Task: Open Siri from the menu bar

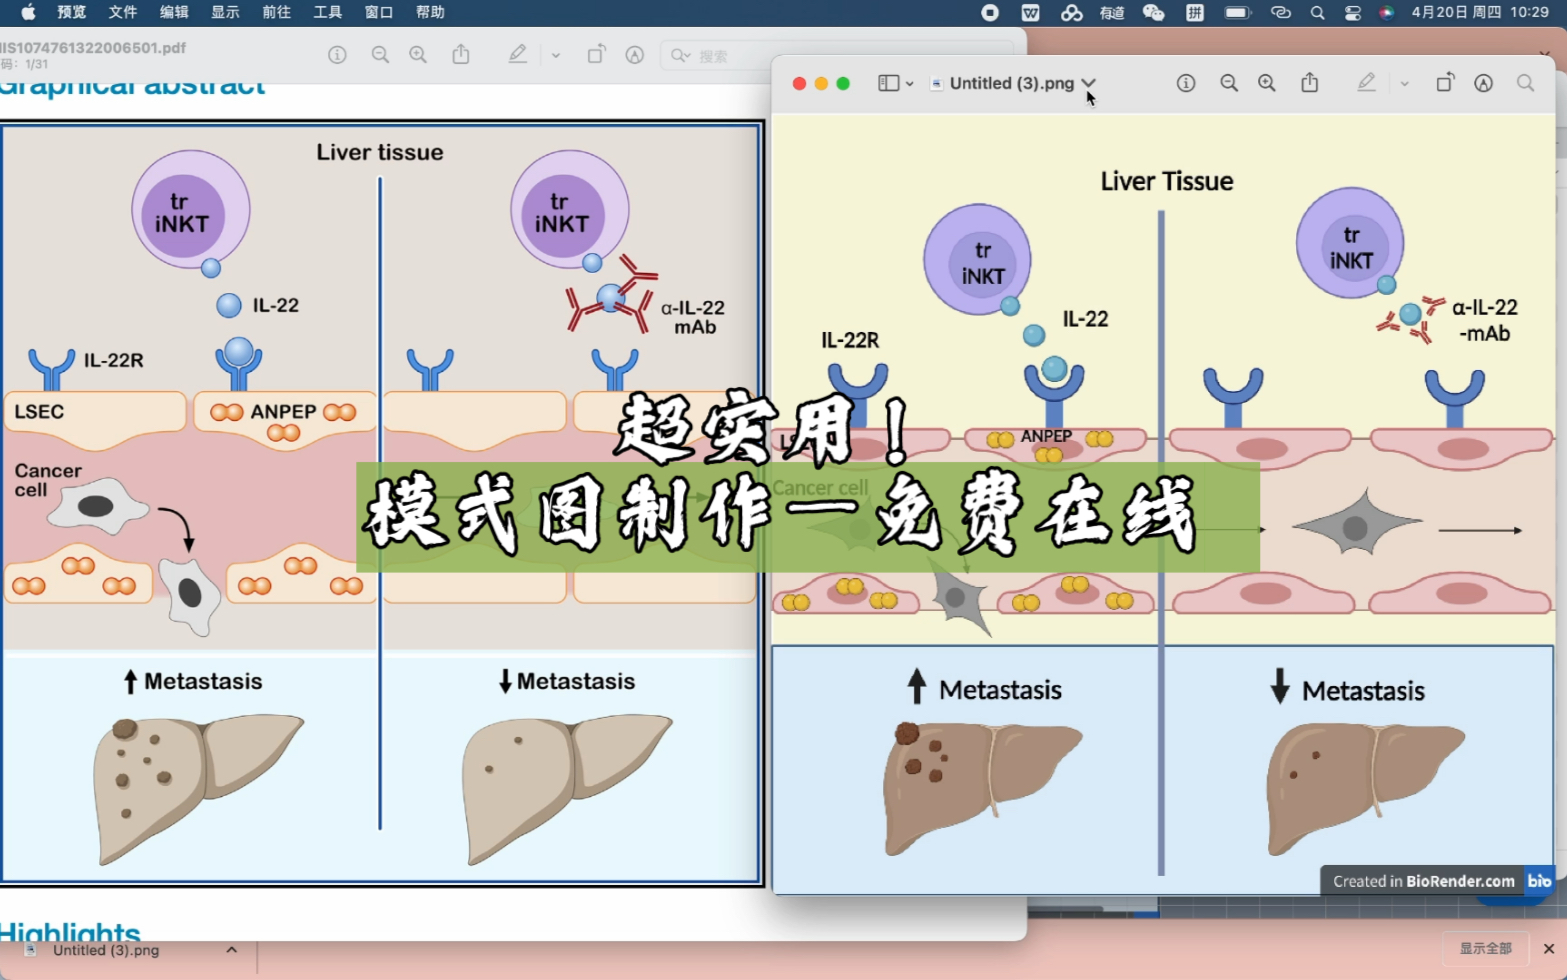Action: (x=1386, y=12)
